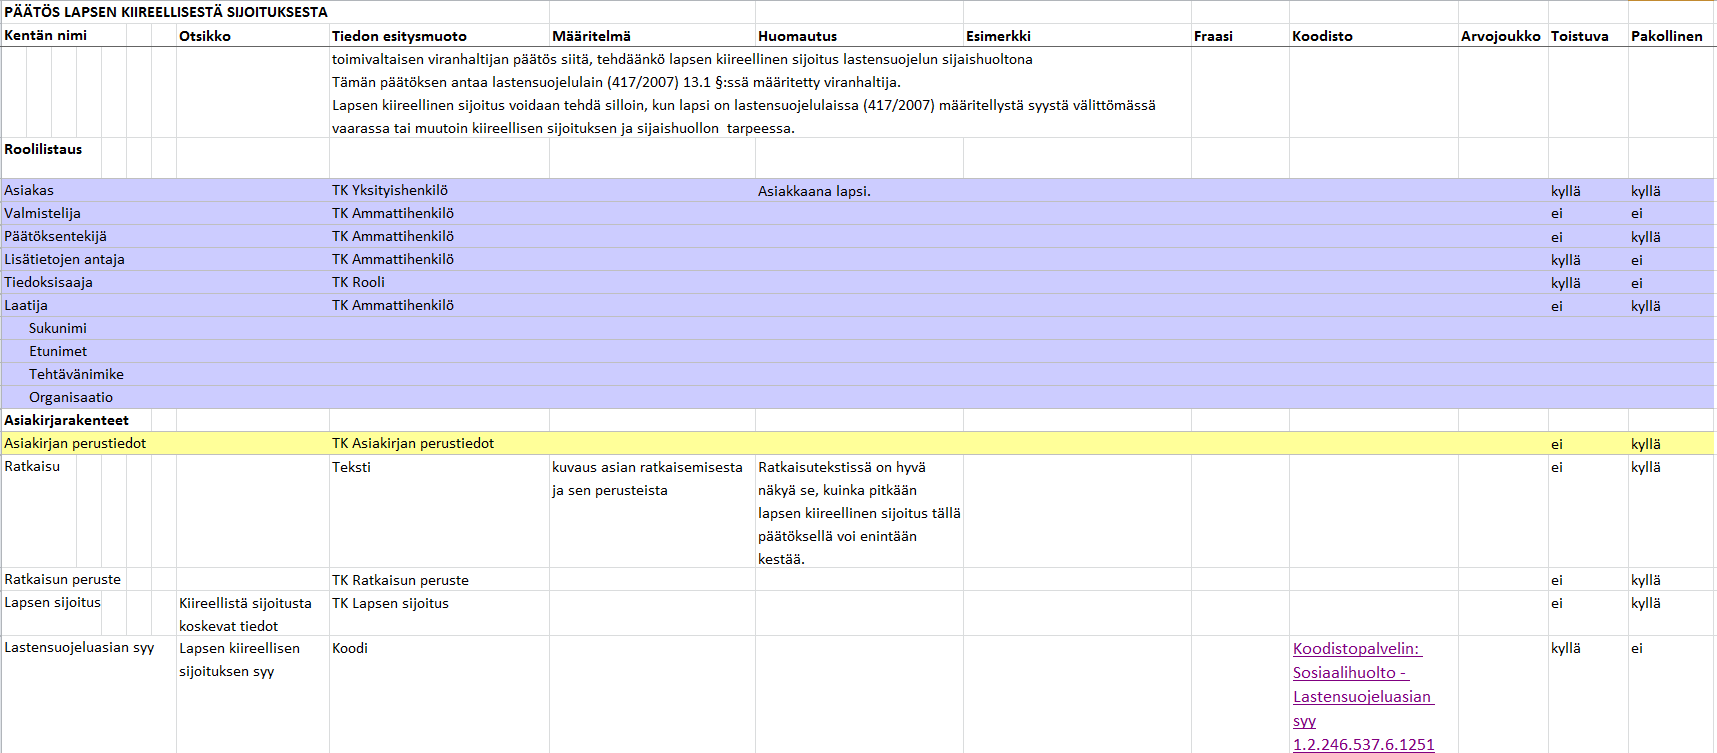The image size is (1717, 753).
Task: Select the title cell 'PÄÄTÖS LAPSEN KIIREELLISESTÄ SIJOITUKSESTA'
Action: pyautogui.click(x=166, y=12)
